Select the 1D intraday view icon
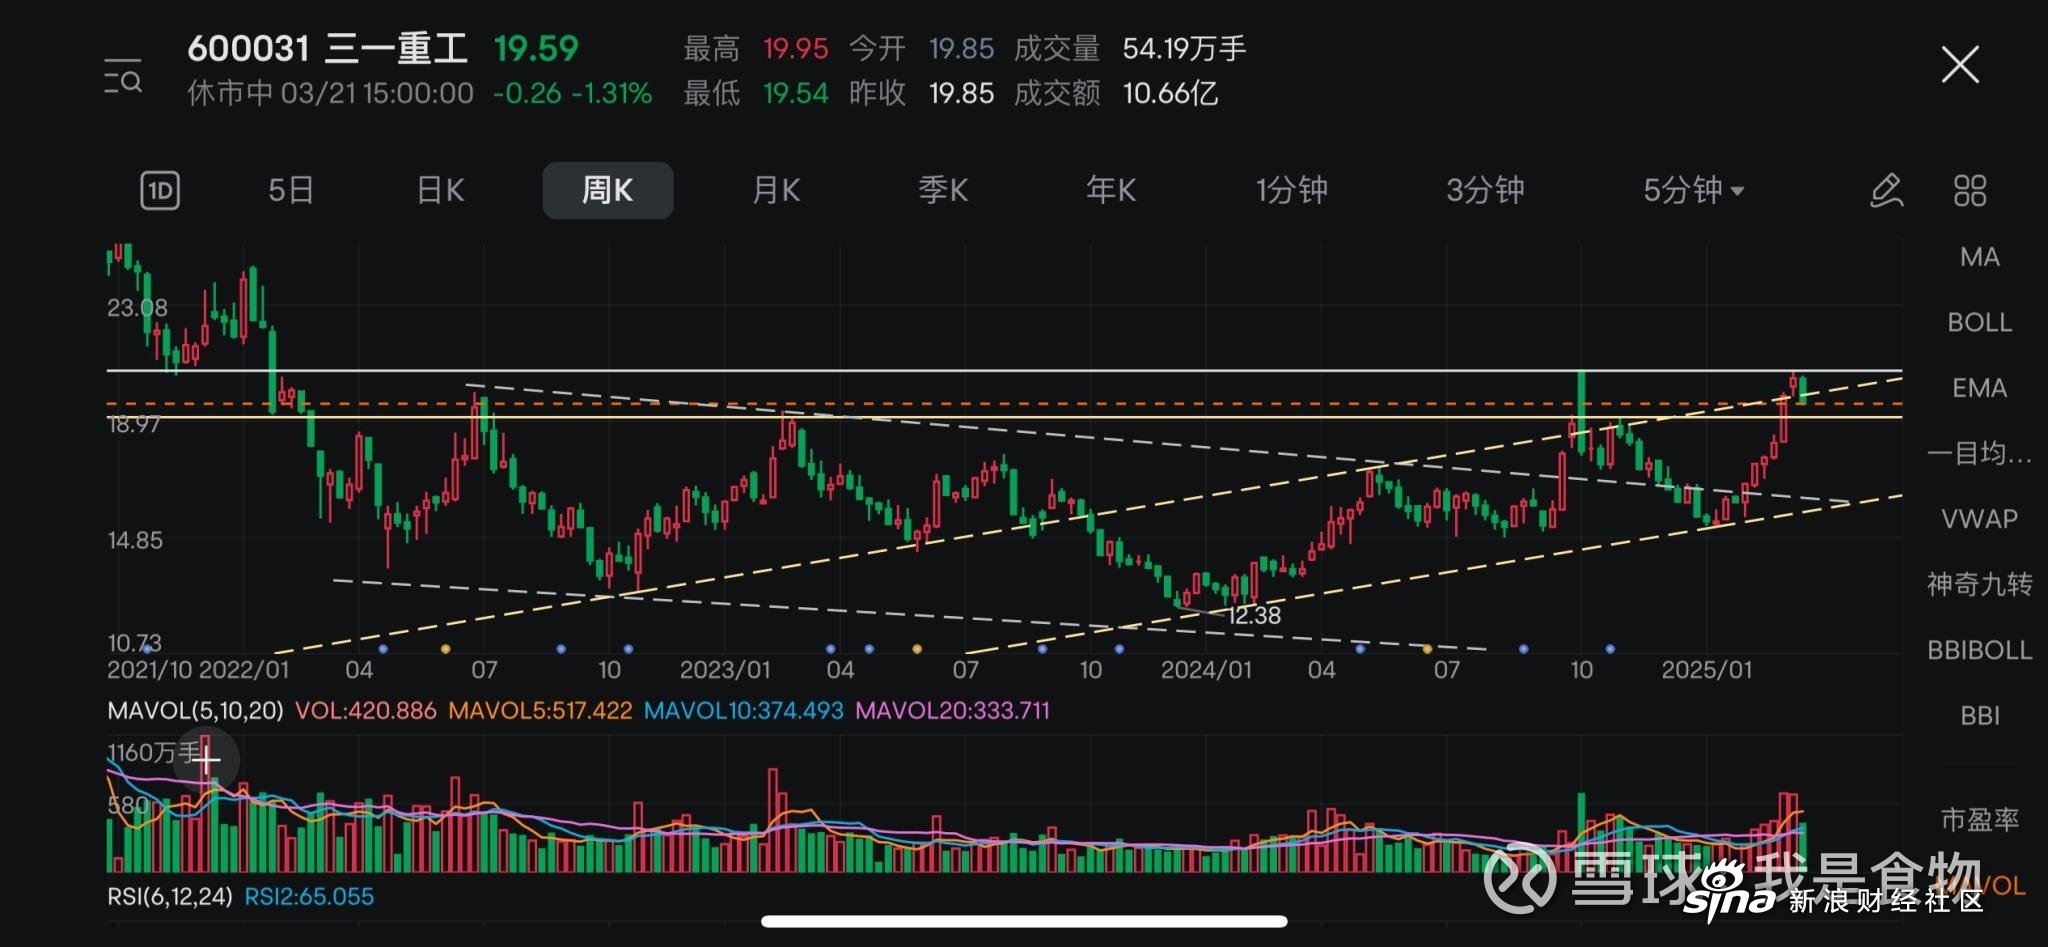Screen dimensions: 2048x947 [160, 190]
